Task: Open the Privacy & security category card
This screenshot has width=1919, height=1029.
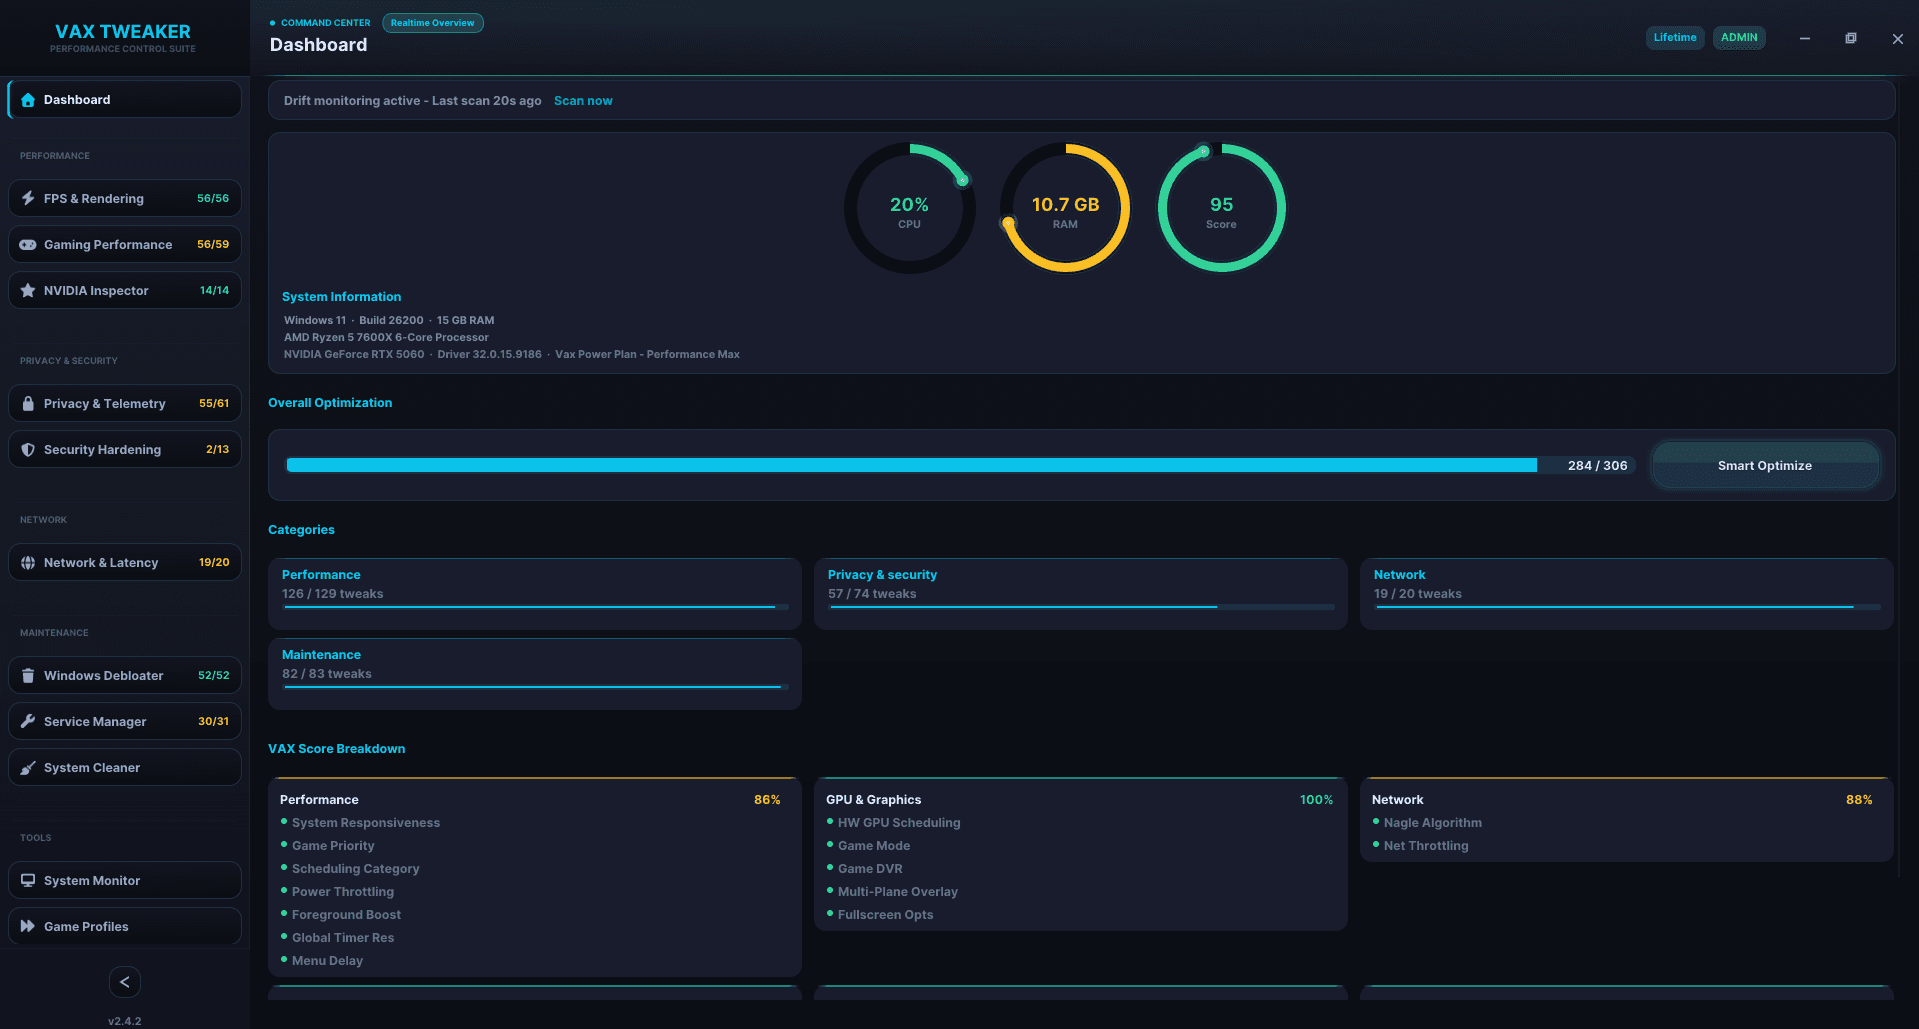Action: click(x=1080, y=592)
